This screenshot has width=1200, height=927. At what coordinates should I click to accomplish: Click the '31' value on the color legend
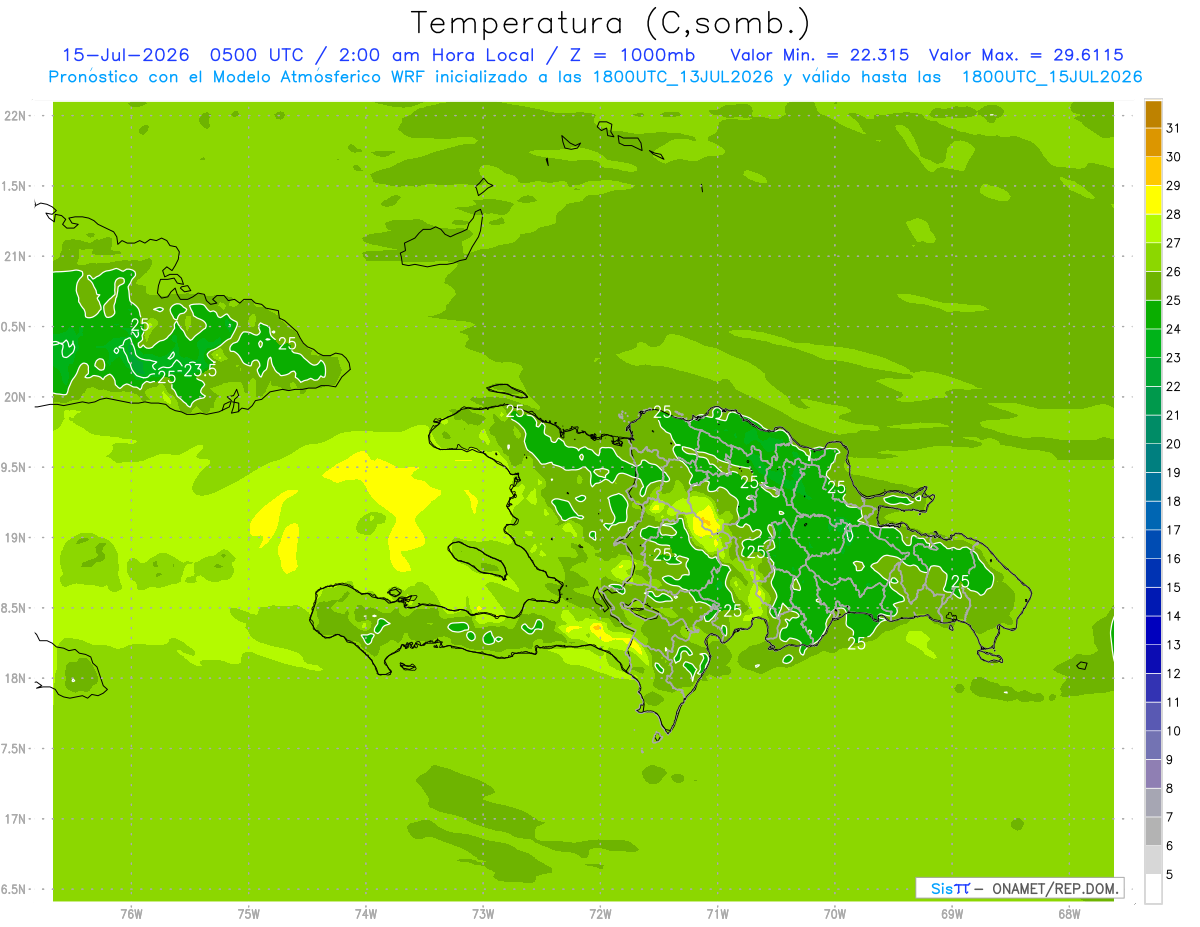pyautogui.click(x=1174, y=128)
